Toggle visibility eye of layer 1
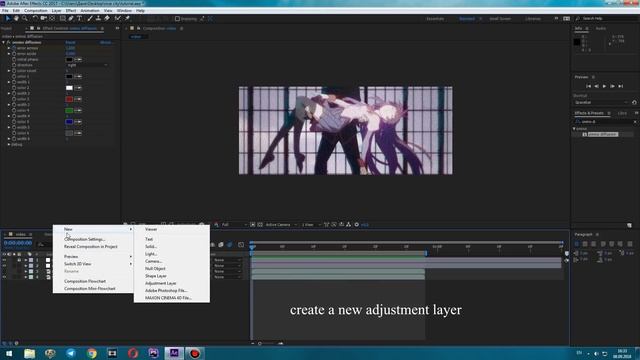The height and width of the screenshot is (360, 640). tap(4, 260)
